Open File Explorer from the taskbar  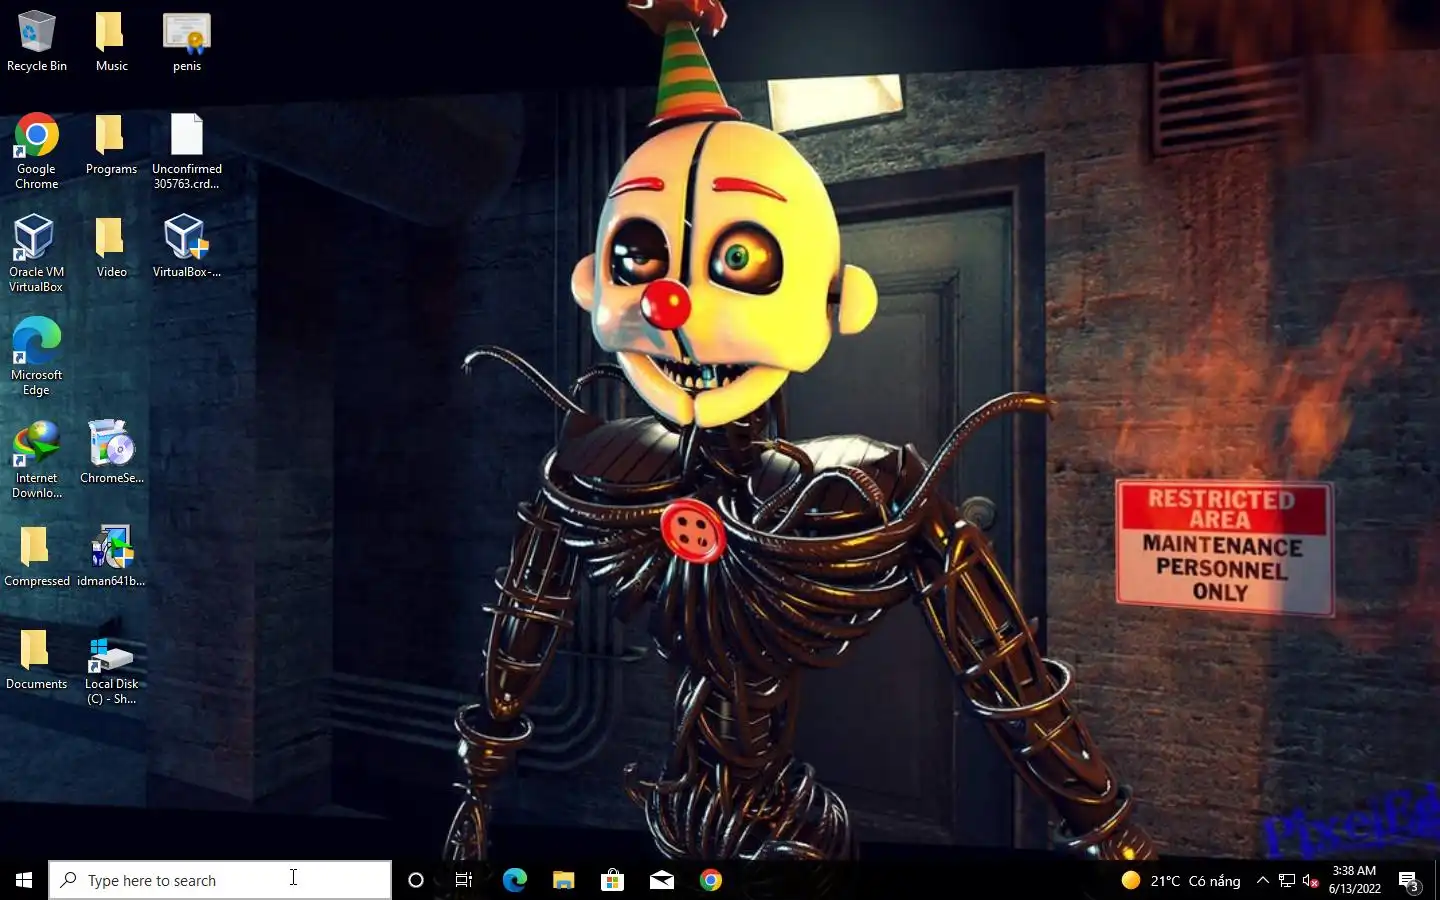563,880
